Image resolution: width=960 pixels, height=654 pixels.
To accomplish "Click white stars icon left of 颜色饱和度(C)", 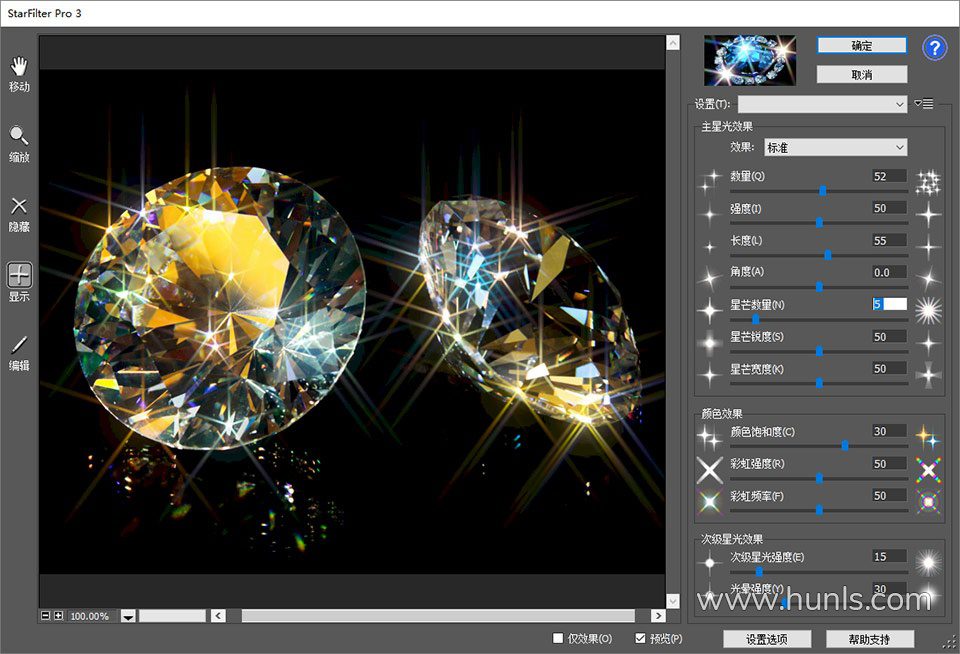I will point(710,438).
